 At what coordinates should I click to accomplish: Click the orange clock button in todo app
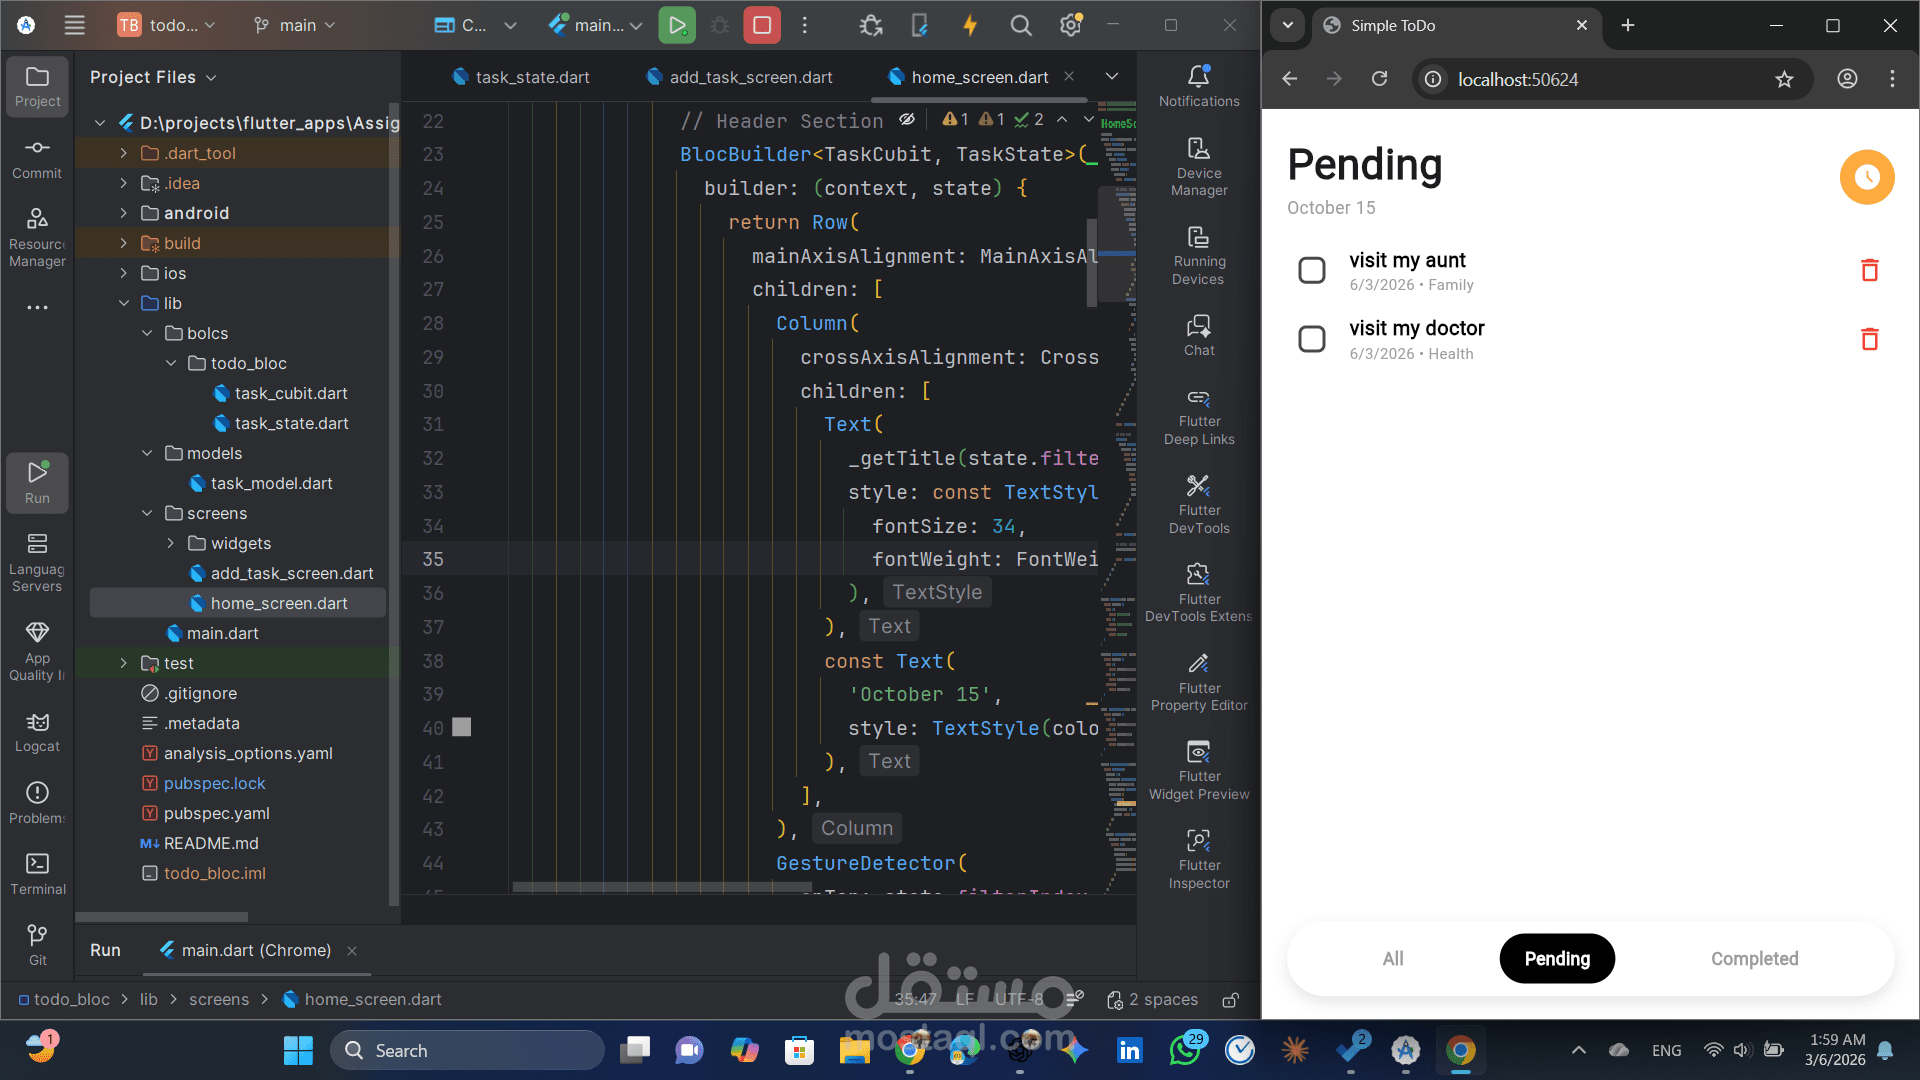pyautogui.click(x=1866, y=177)
